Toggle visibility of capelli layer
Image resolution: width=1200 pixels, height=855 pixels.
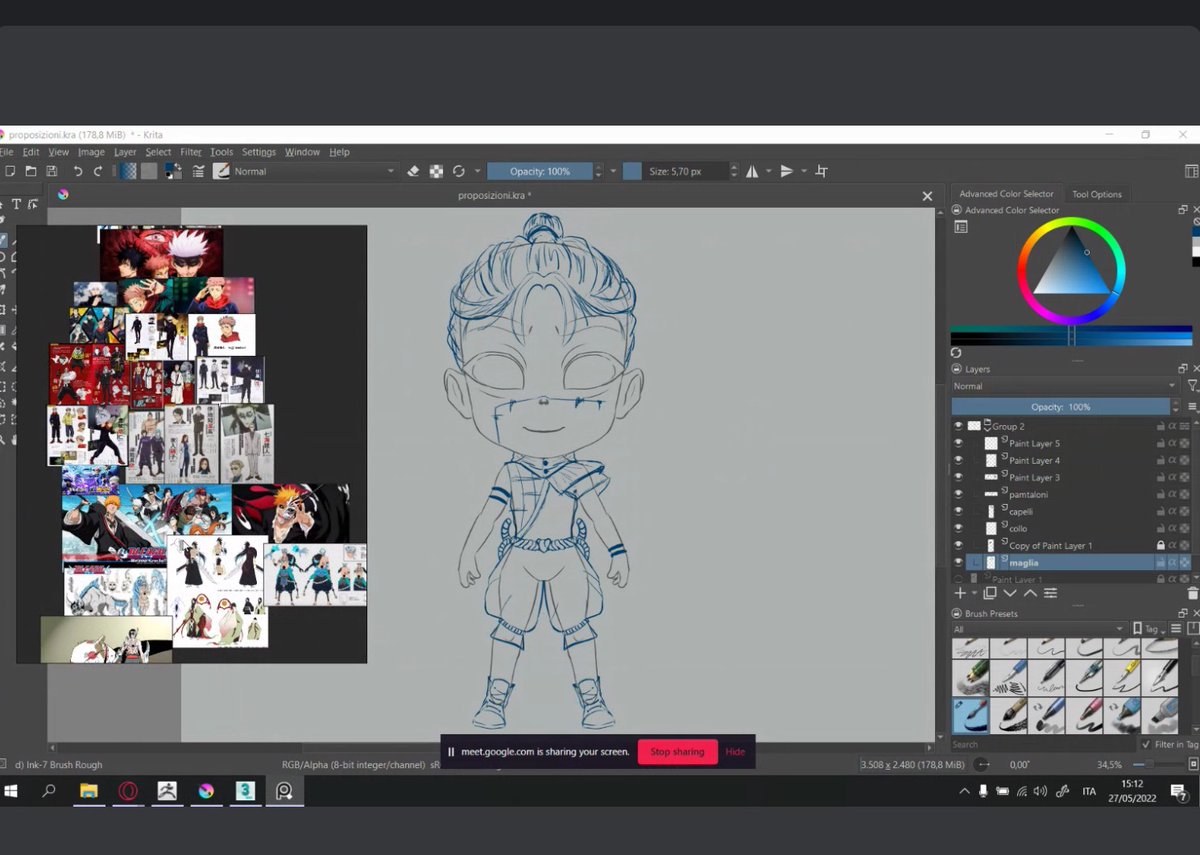click(x=958, y=511)
